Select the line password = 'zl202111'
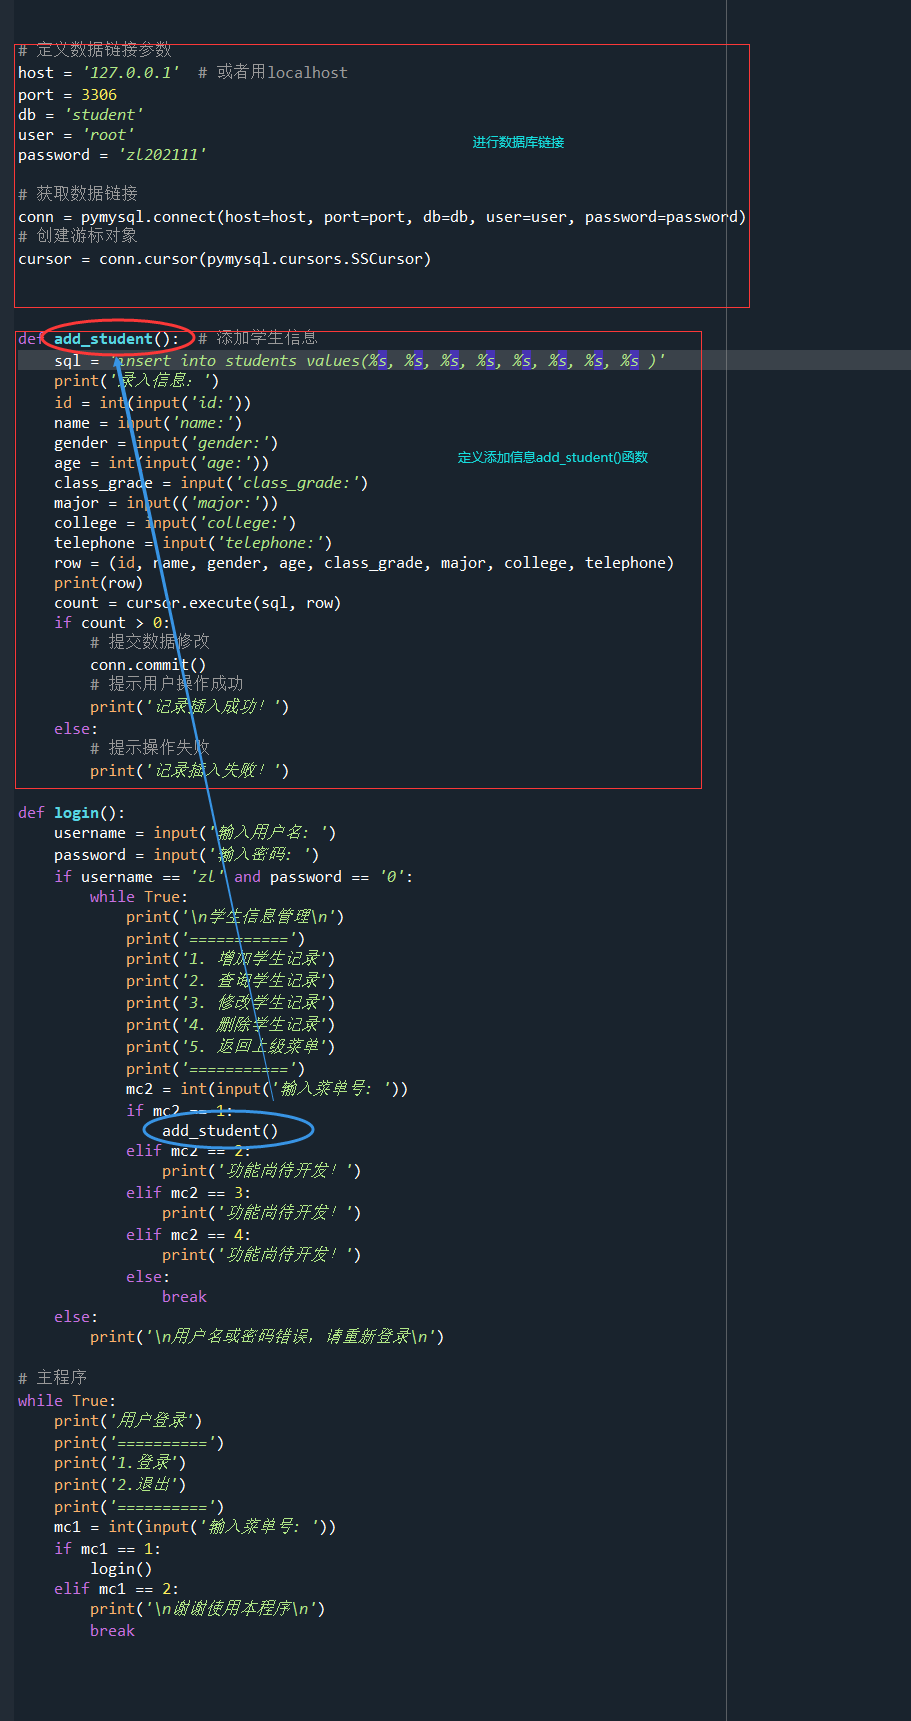The image size is (911, 1721). 112,155
